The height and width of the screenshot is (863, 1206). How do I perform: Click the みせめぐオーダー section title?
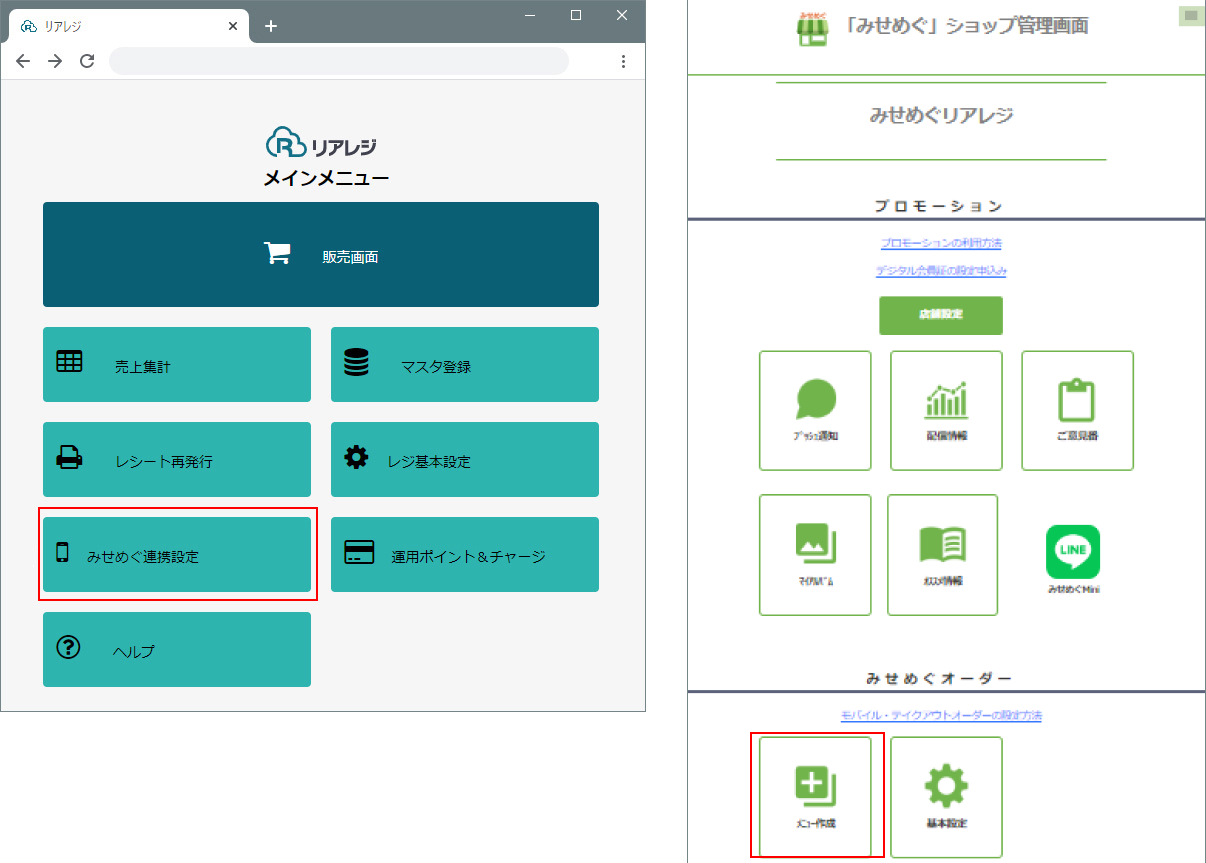[939, 678]
